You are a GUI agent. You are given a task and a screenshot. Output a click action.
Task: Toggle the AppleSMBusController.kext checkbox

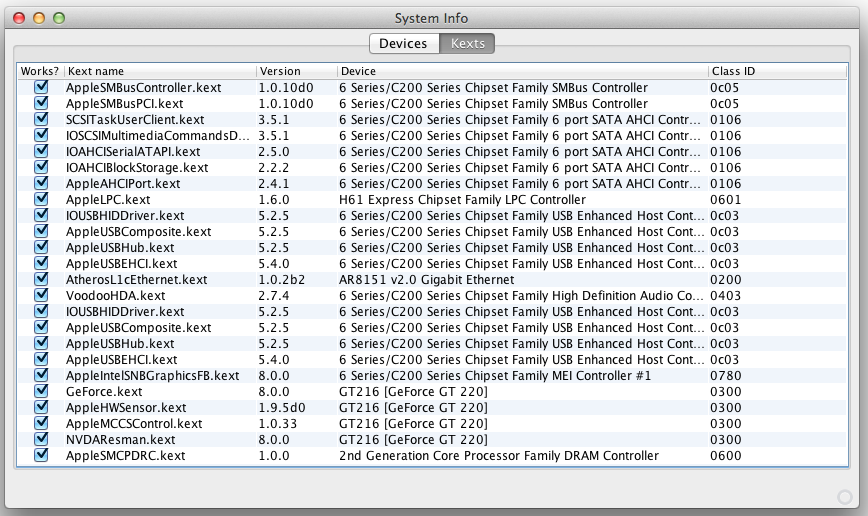(x=41, y=87)
